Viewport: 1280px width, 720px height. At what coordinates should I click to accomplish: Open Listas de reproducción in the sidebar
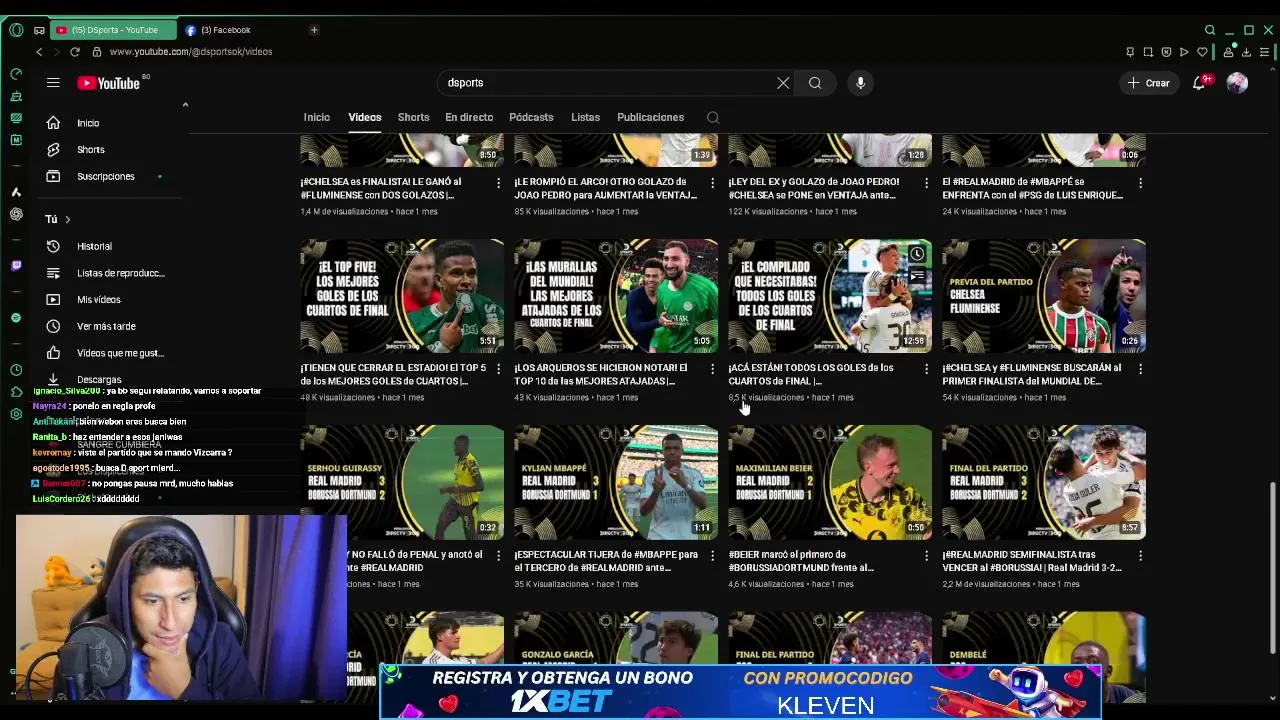click(112, 273)
